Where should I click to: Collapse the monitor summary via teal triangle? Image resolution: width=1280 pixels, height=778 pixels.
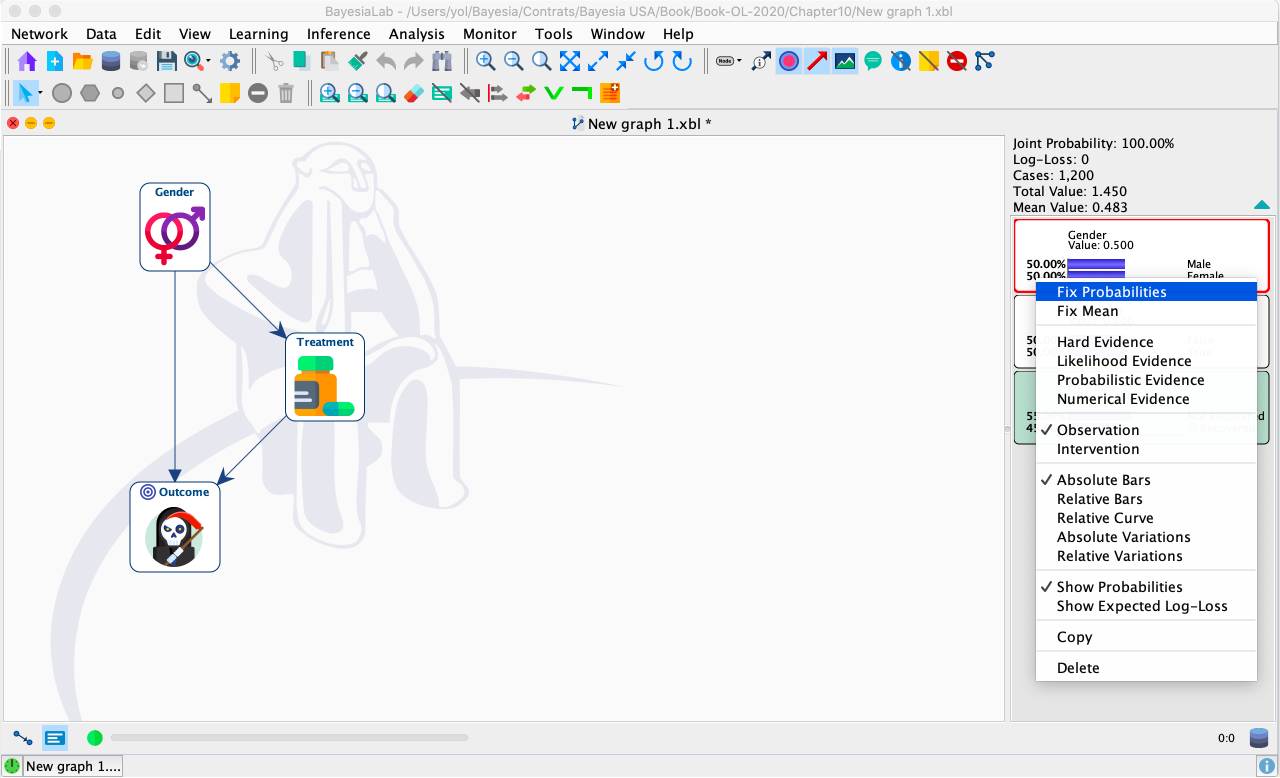pyautogui.click(x=1262, y=205)
